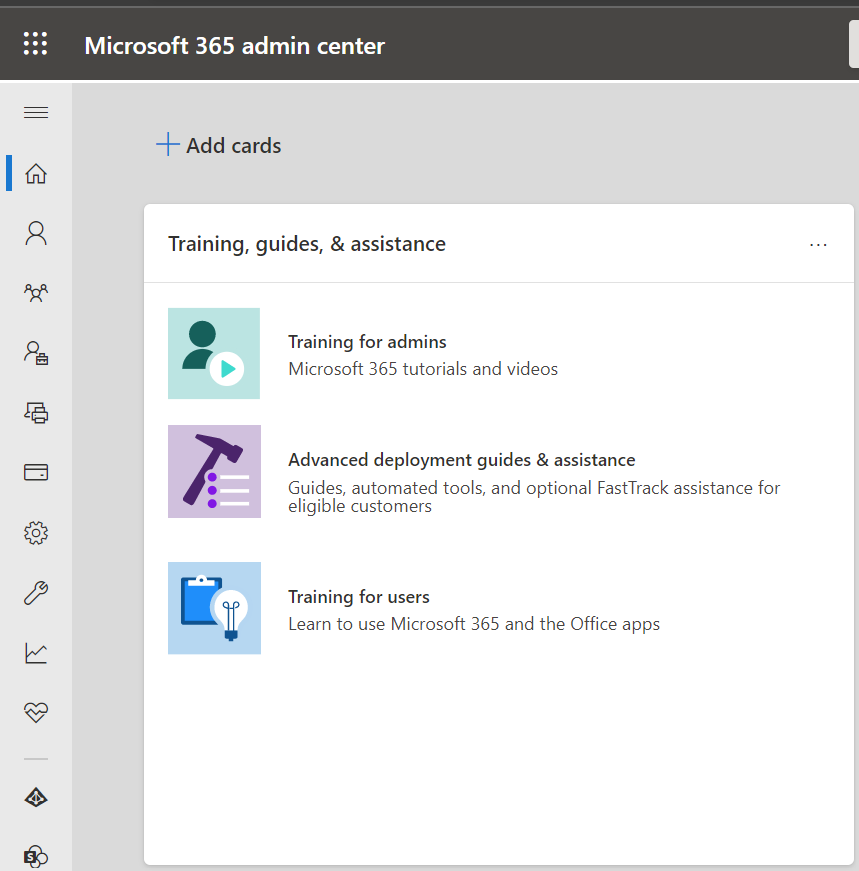Open Training for admins
859x871 pixels.
pos(367,341)
